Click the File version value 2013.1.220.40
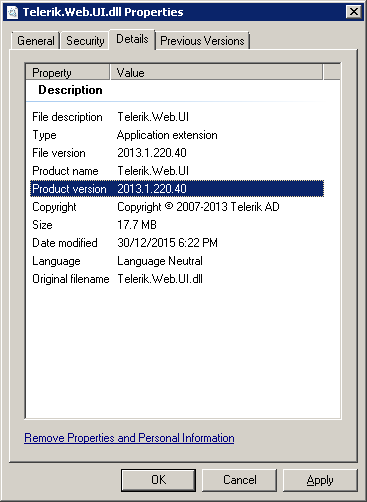The width and height of the screenshot is (367, 502). [x=152, y=153]
